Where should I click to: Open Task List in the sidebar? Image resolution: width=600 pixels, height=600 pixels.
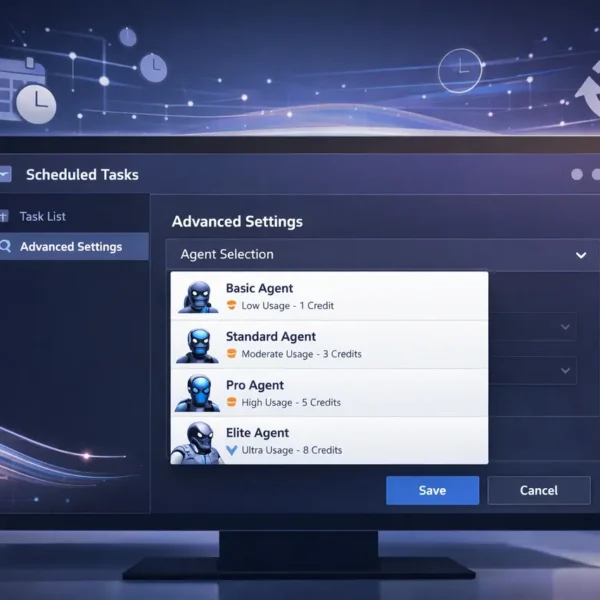74,217
